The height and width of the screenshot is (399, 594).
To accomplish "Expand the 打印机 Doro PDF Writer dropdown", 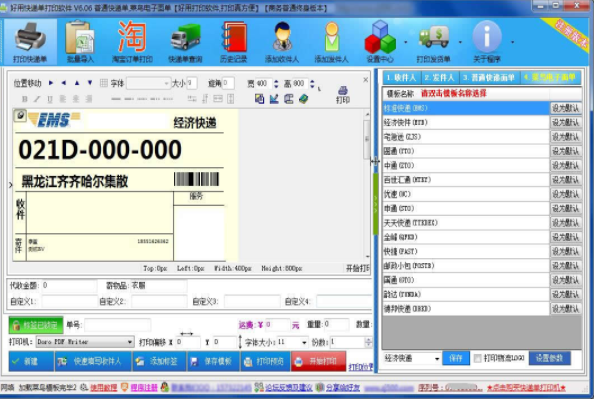I will click(85, 342).
